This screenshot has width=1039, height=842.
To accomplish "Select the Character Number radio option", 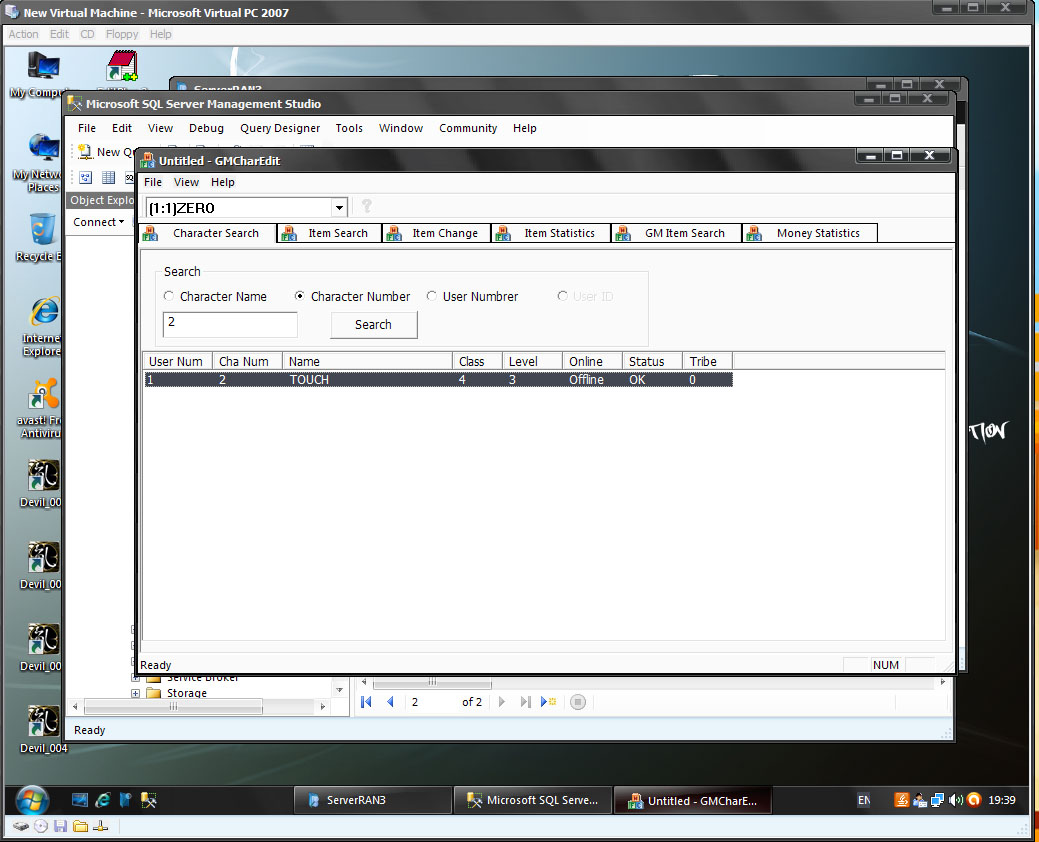I will 300,296.
